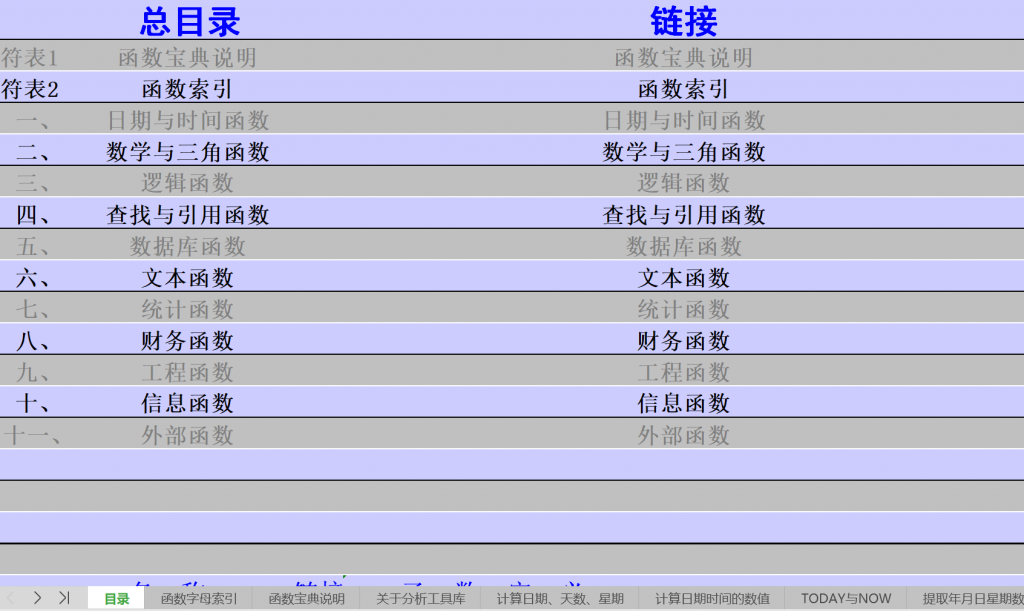This screenshot has height=611, width=1024.
Task: Open the 工程函数 link in 链接 column
Action: 683,372
